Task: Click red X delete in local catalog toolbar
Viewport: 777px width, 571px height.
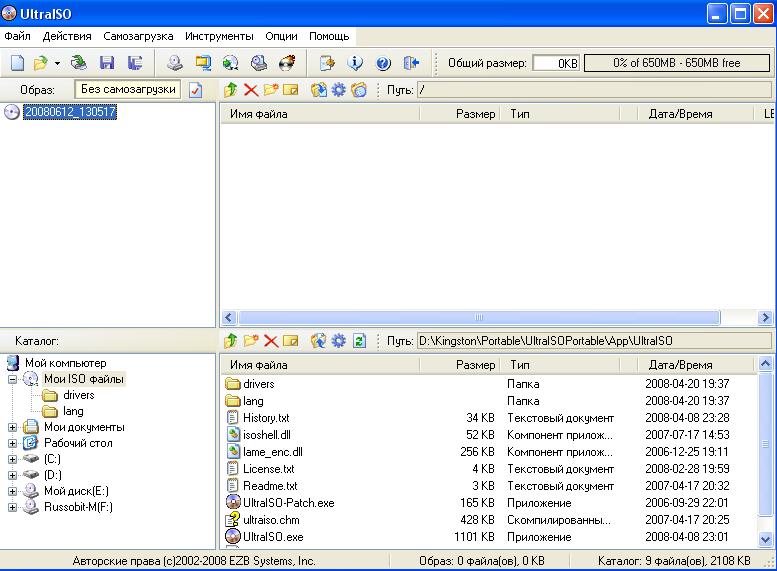Action: [x=271, y=341]
